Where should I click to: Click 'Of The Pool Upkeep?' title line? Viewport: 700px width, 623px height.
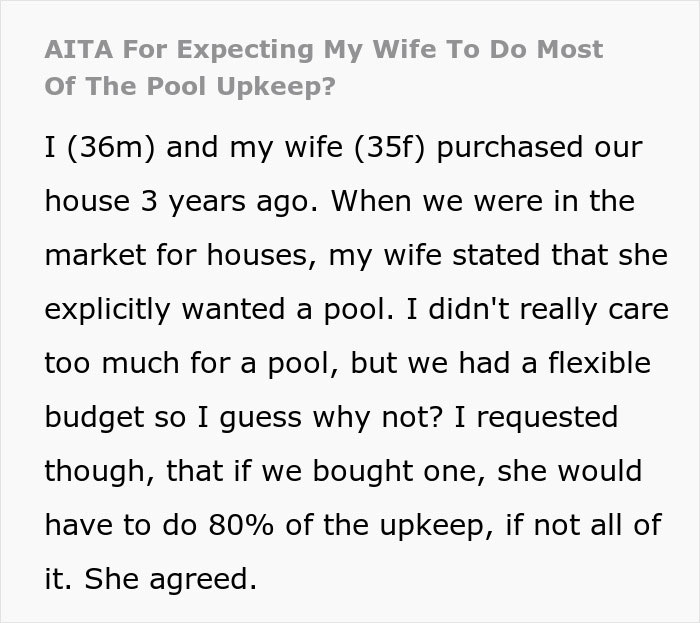pos(190,85)
